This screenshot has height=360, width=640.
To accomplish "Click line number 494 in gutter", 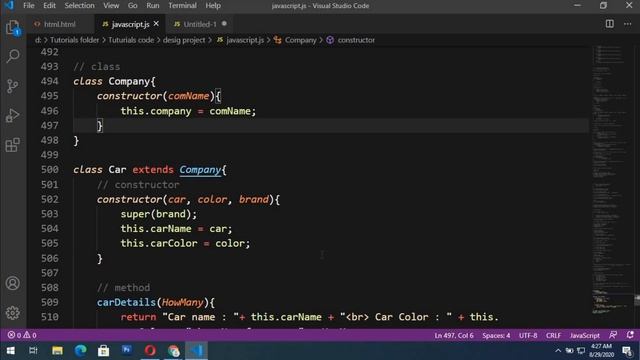I will click(x=49, y=81).
